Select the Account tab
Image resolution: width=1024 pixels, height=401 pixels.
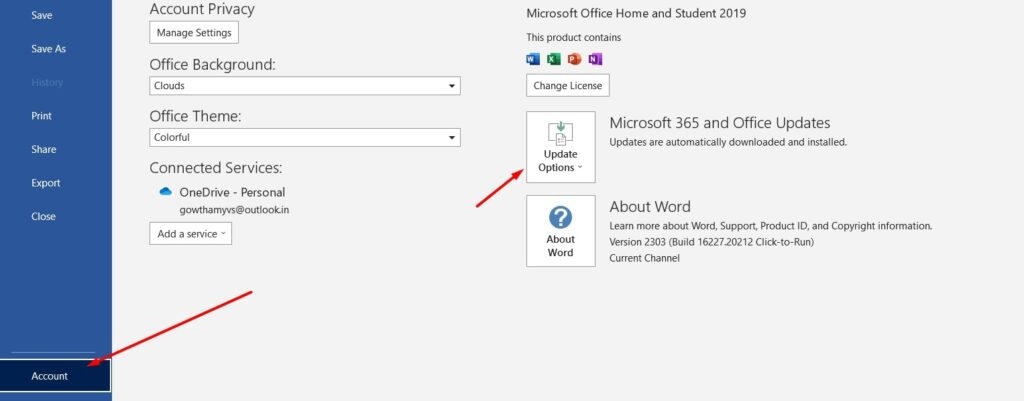tap(56, 376)
